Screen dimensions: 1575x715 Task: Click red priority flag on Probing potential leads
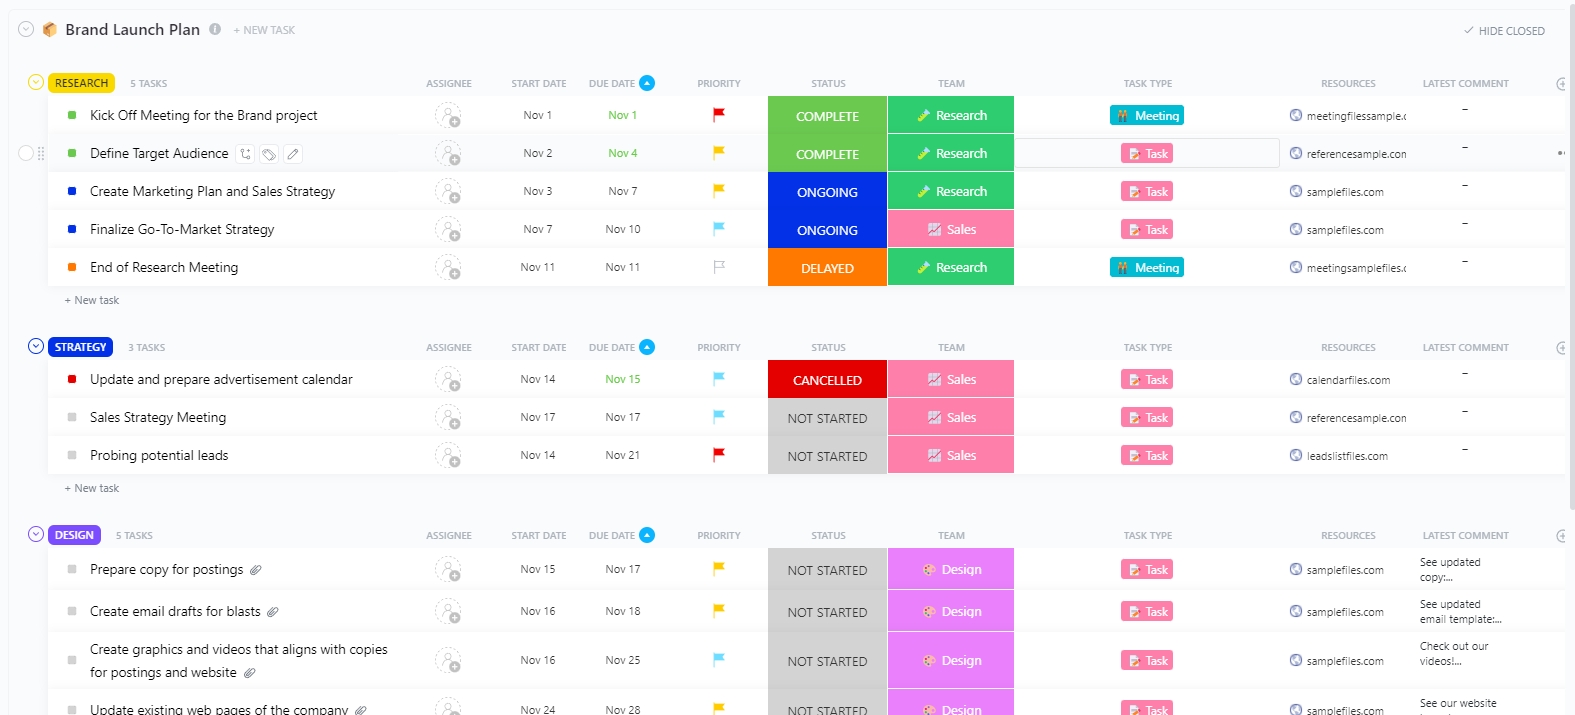coord(718,455)
